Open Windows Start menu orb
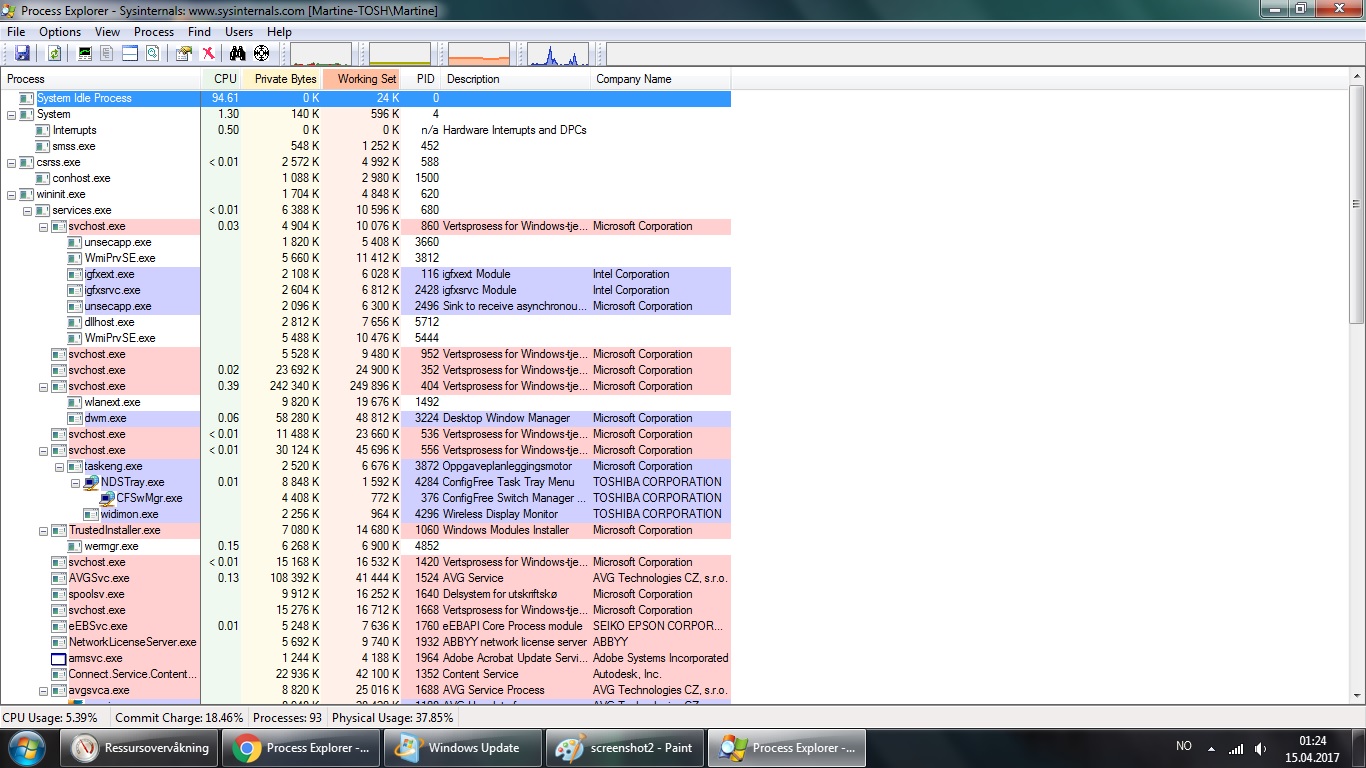 coord(27,747)
